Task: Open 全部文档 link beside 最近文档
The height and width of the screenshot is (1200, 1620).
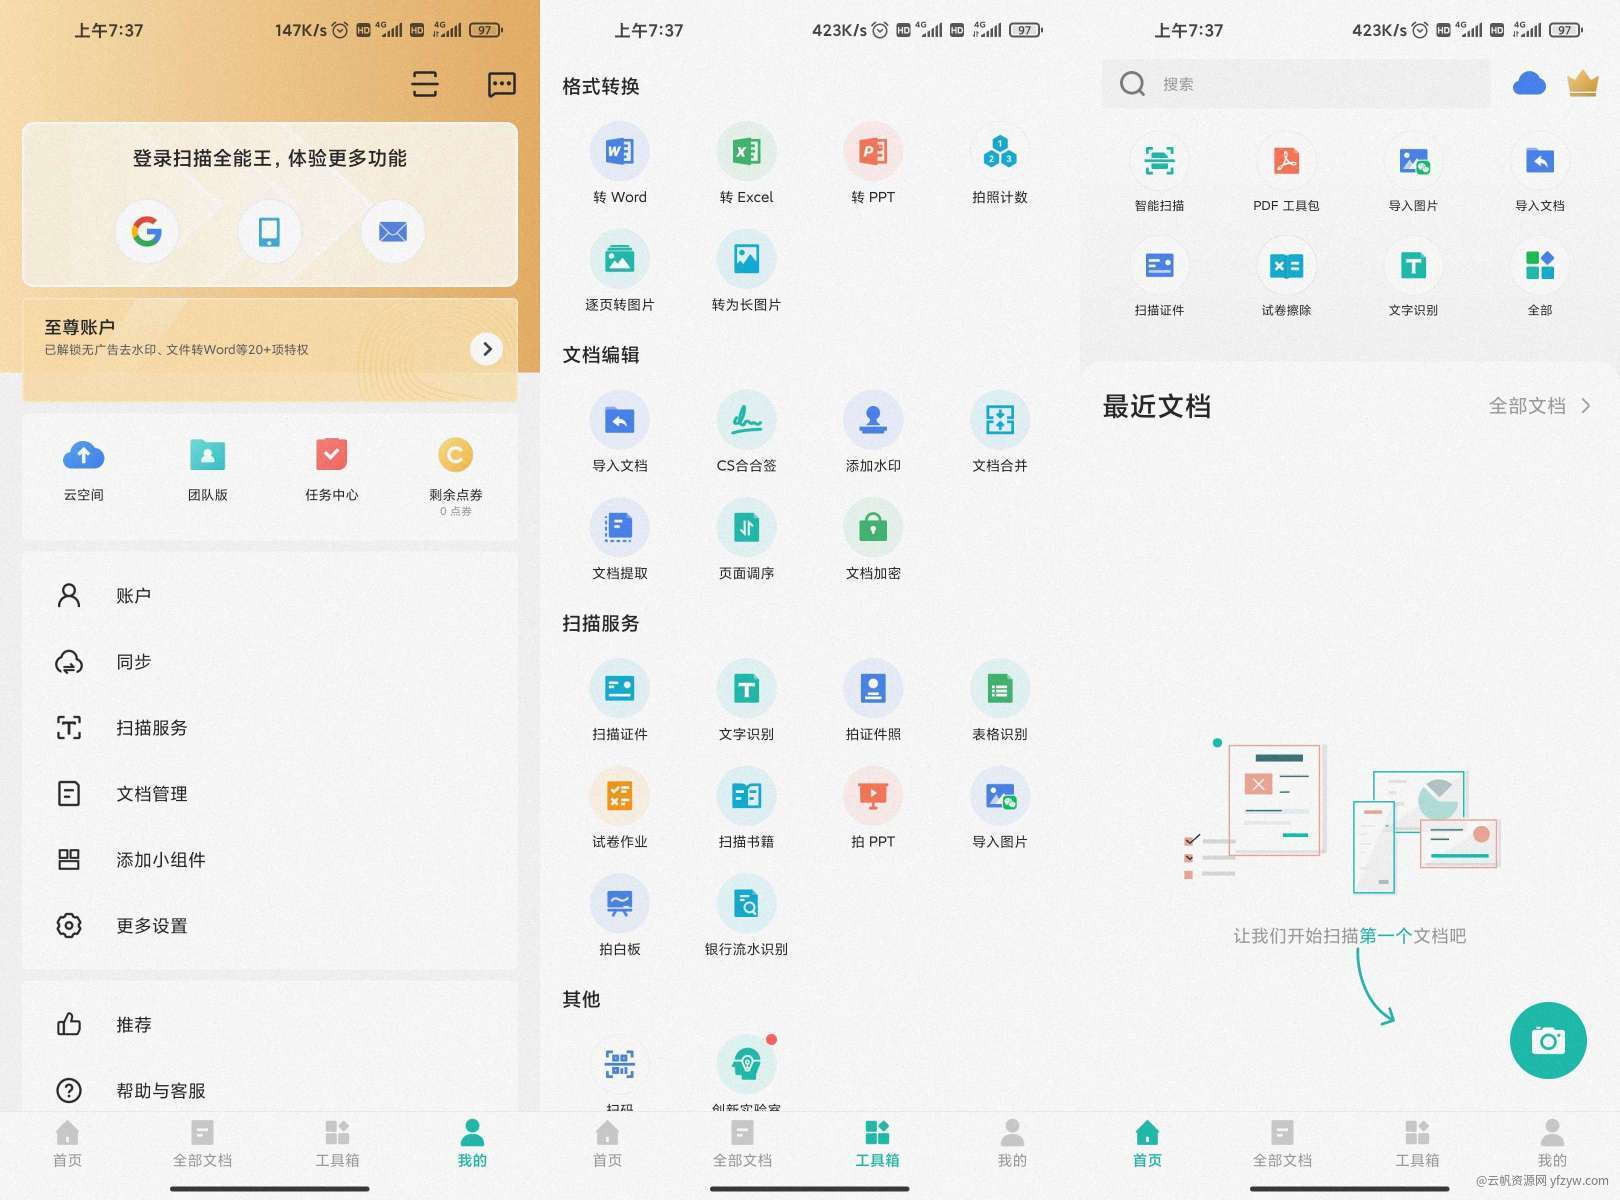Action: pos(1539,406)
